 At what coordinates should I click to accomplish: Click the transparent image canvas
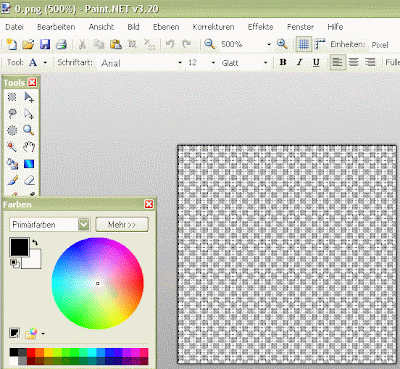tap(287, 254)
